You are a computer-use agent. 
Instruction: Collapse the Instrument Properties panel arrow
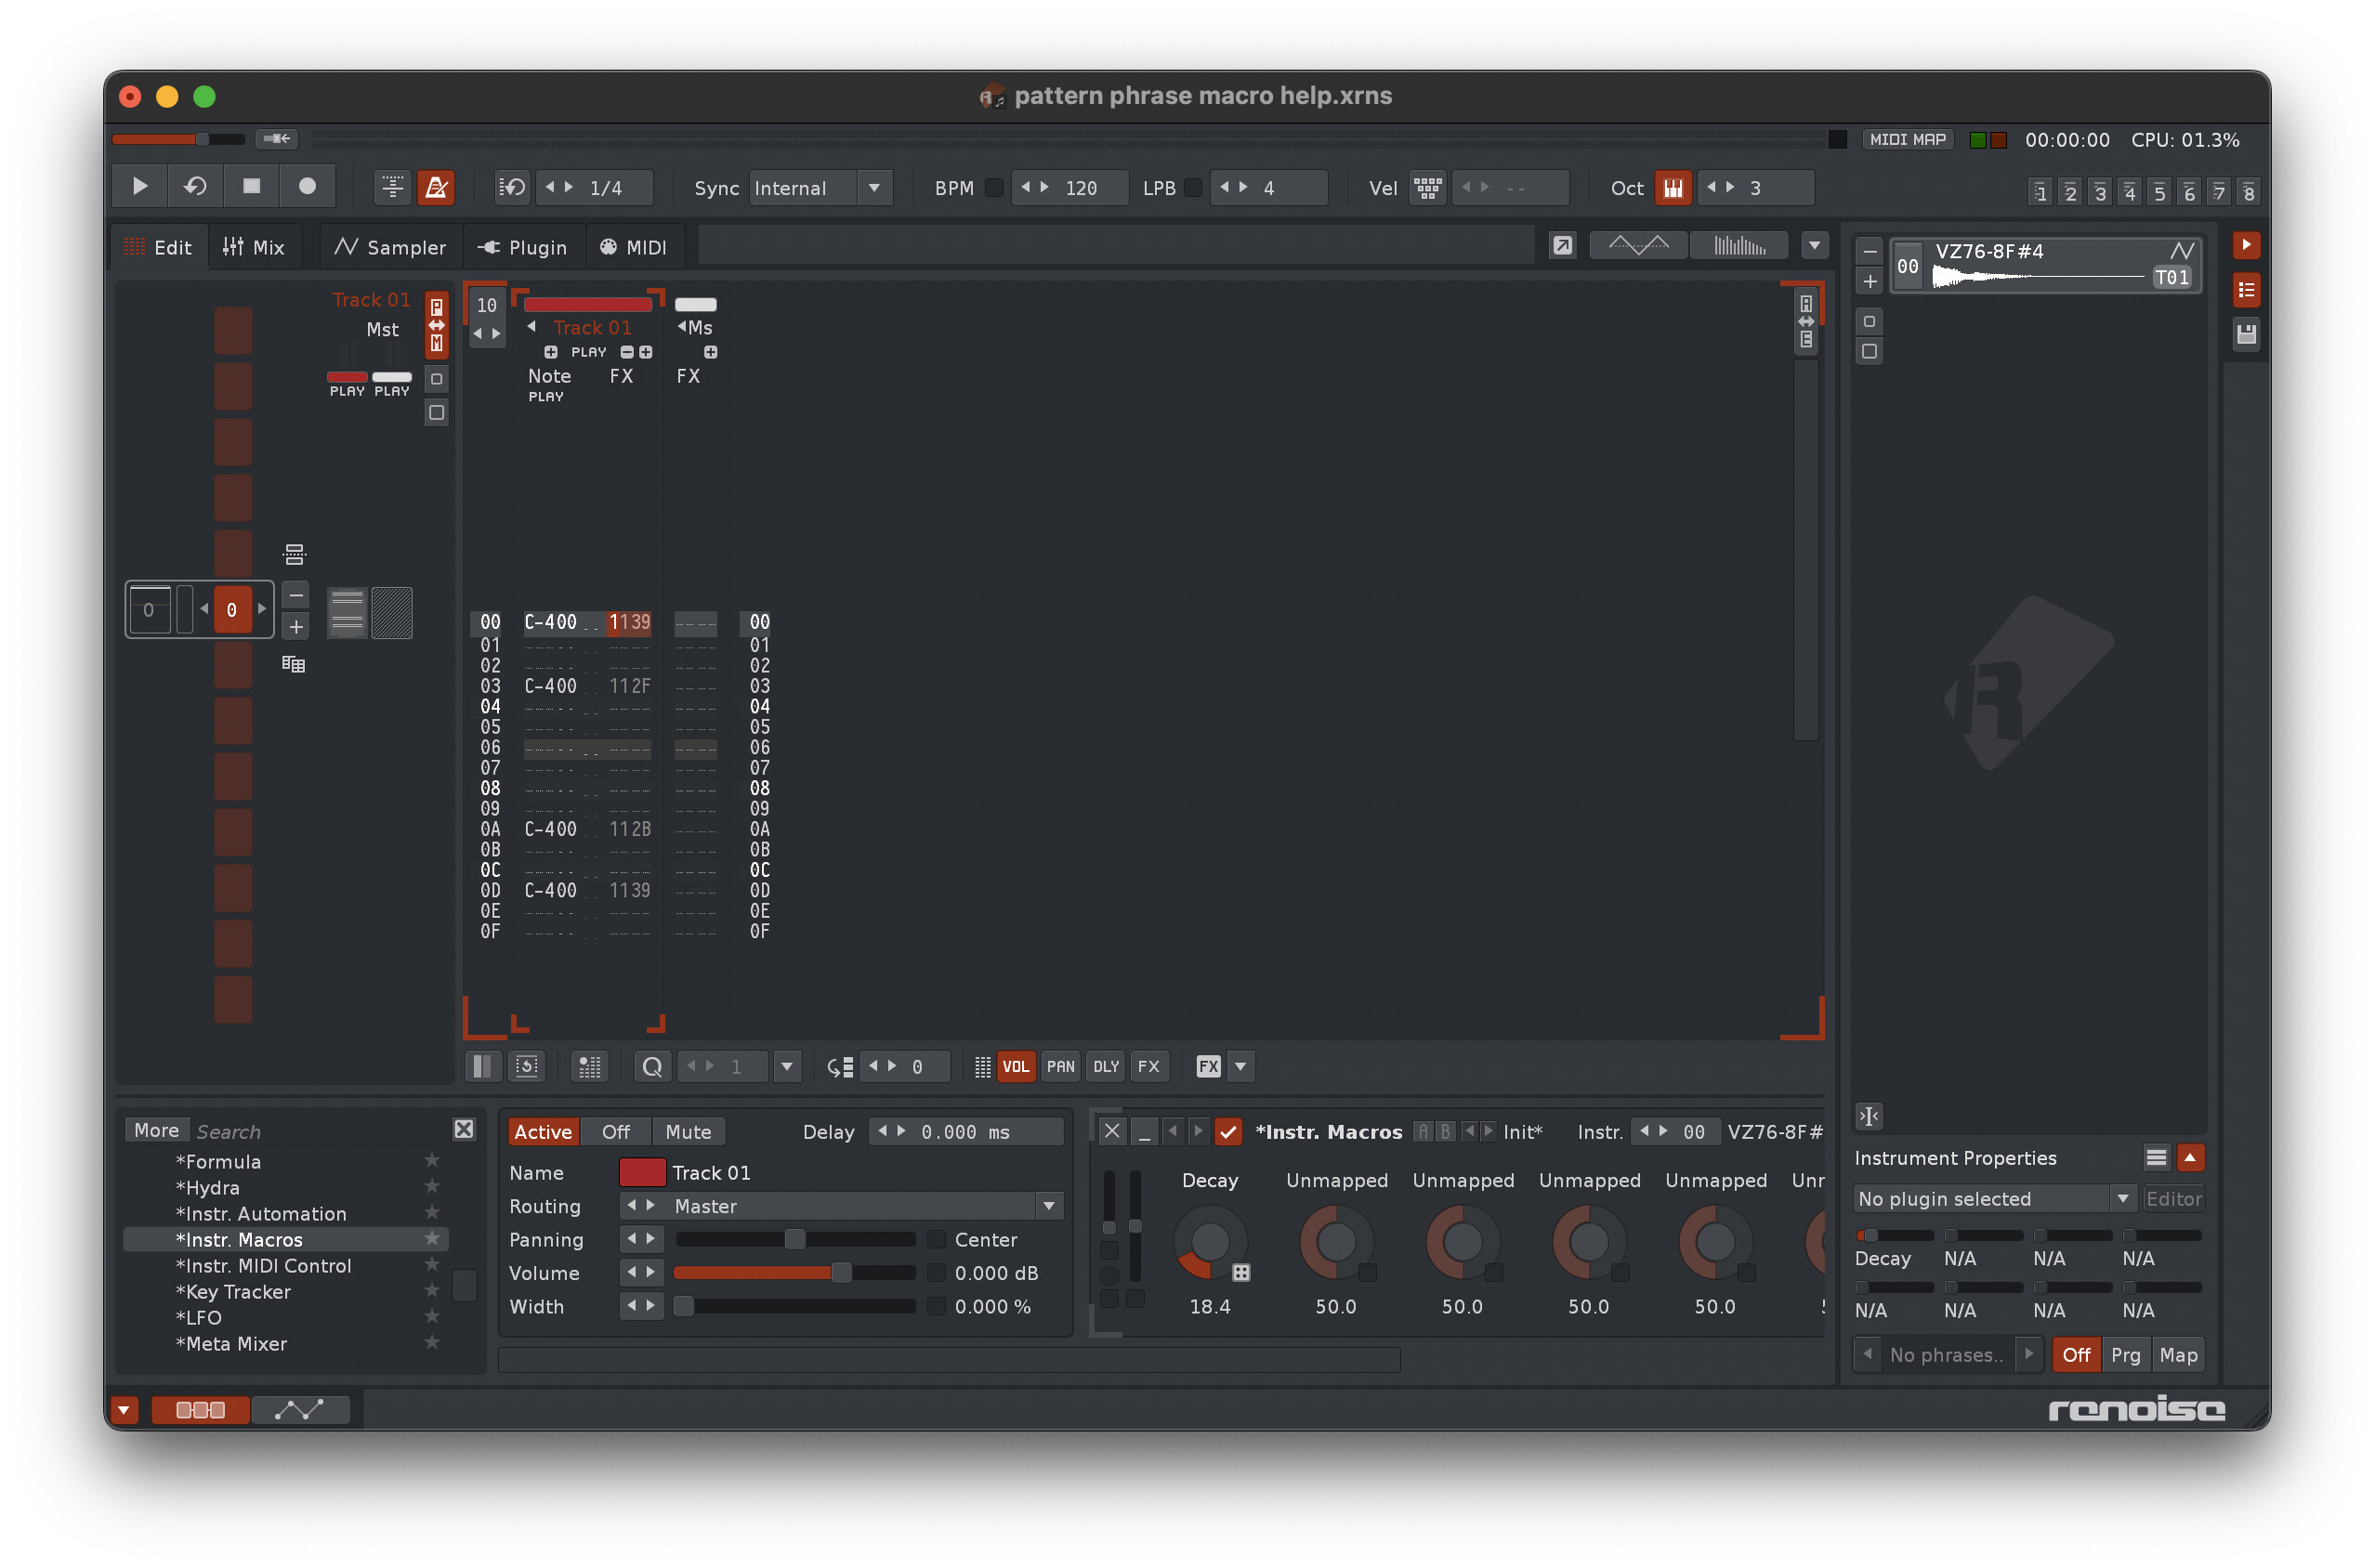coord(2190,1158)
